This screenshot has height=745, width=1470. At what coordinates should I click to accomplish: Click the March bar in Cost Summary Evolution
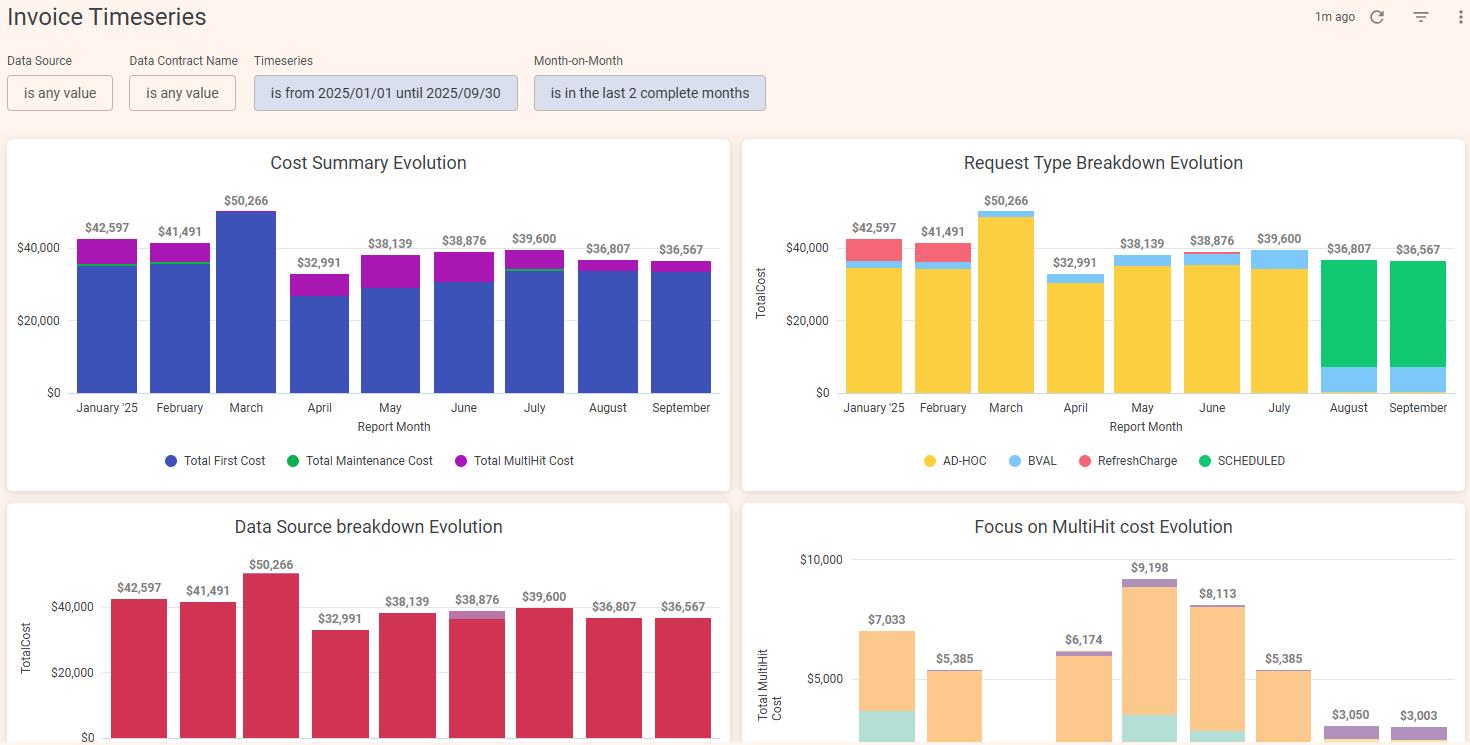pyautogui.click(x=246, y=300)
